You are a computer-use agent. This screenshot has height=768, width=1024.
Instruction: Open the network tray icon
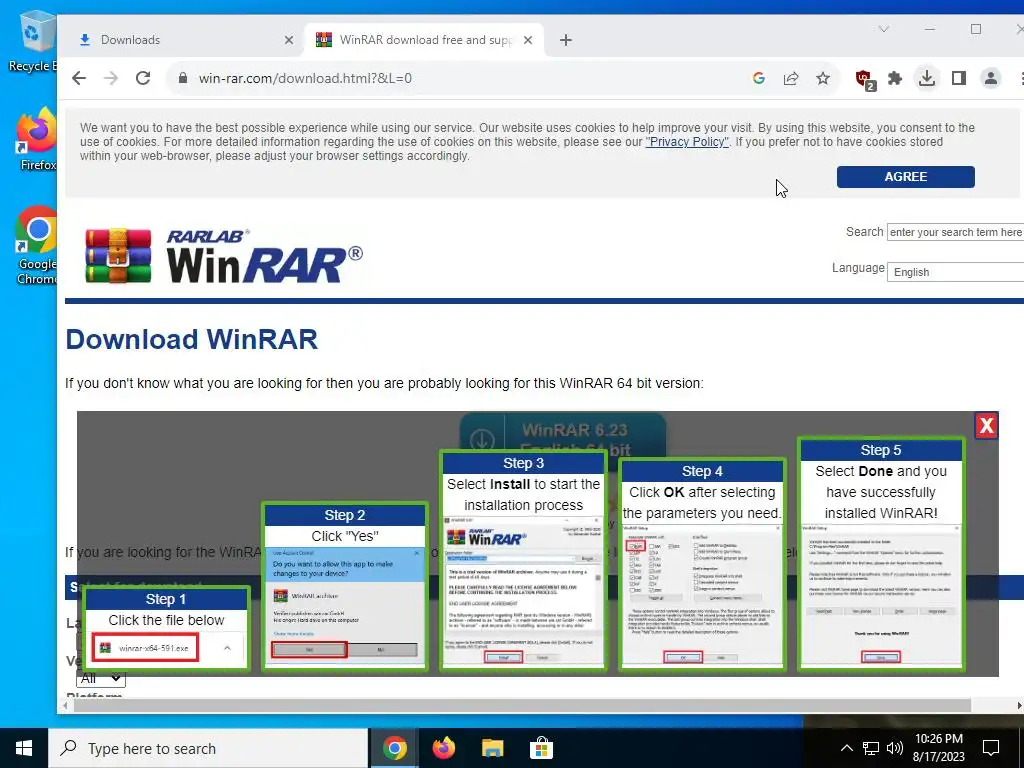[871, 748]
